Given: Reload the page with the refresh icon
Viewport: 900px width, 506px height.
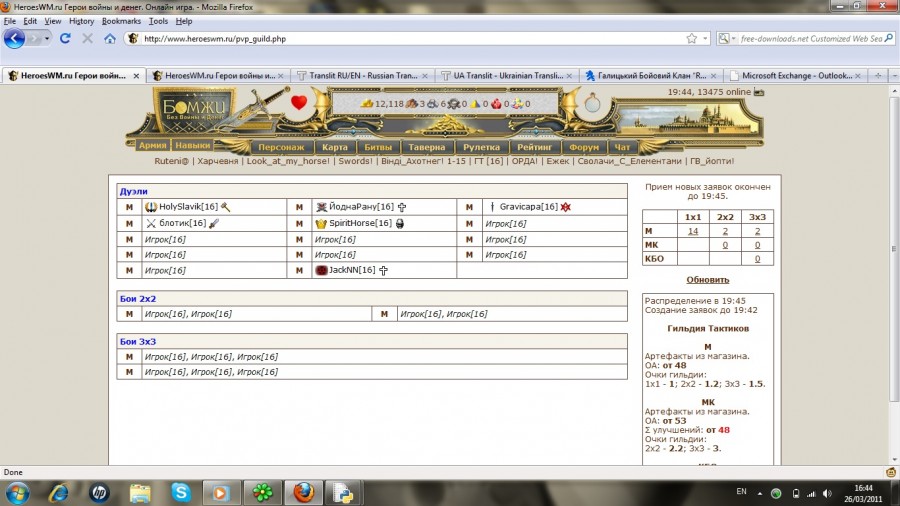Looking at the screenshot, I should click(66, 39).
